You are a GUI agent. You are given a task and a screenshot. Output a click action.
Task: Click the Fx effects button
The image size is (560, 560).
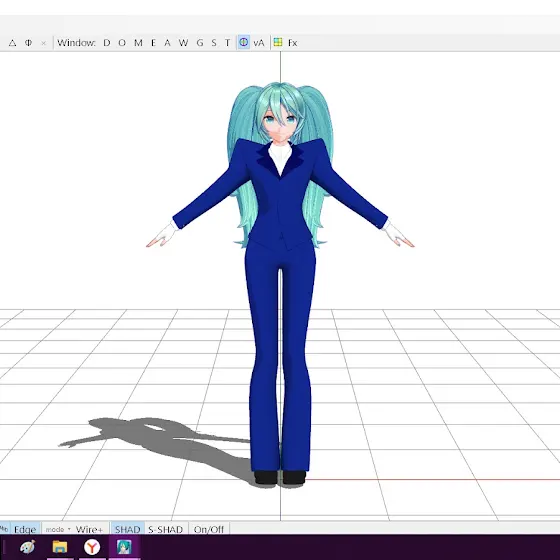[292, 43]
